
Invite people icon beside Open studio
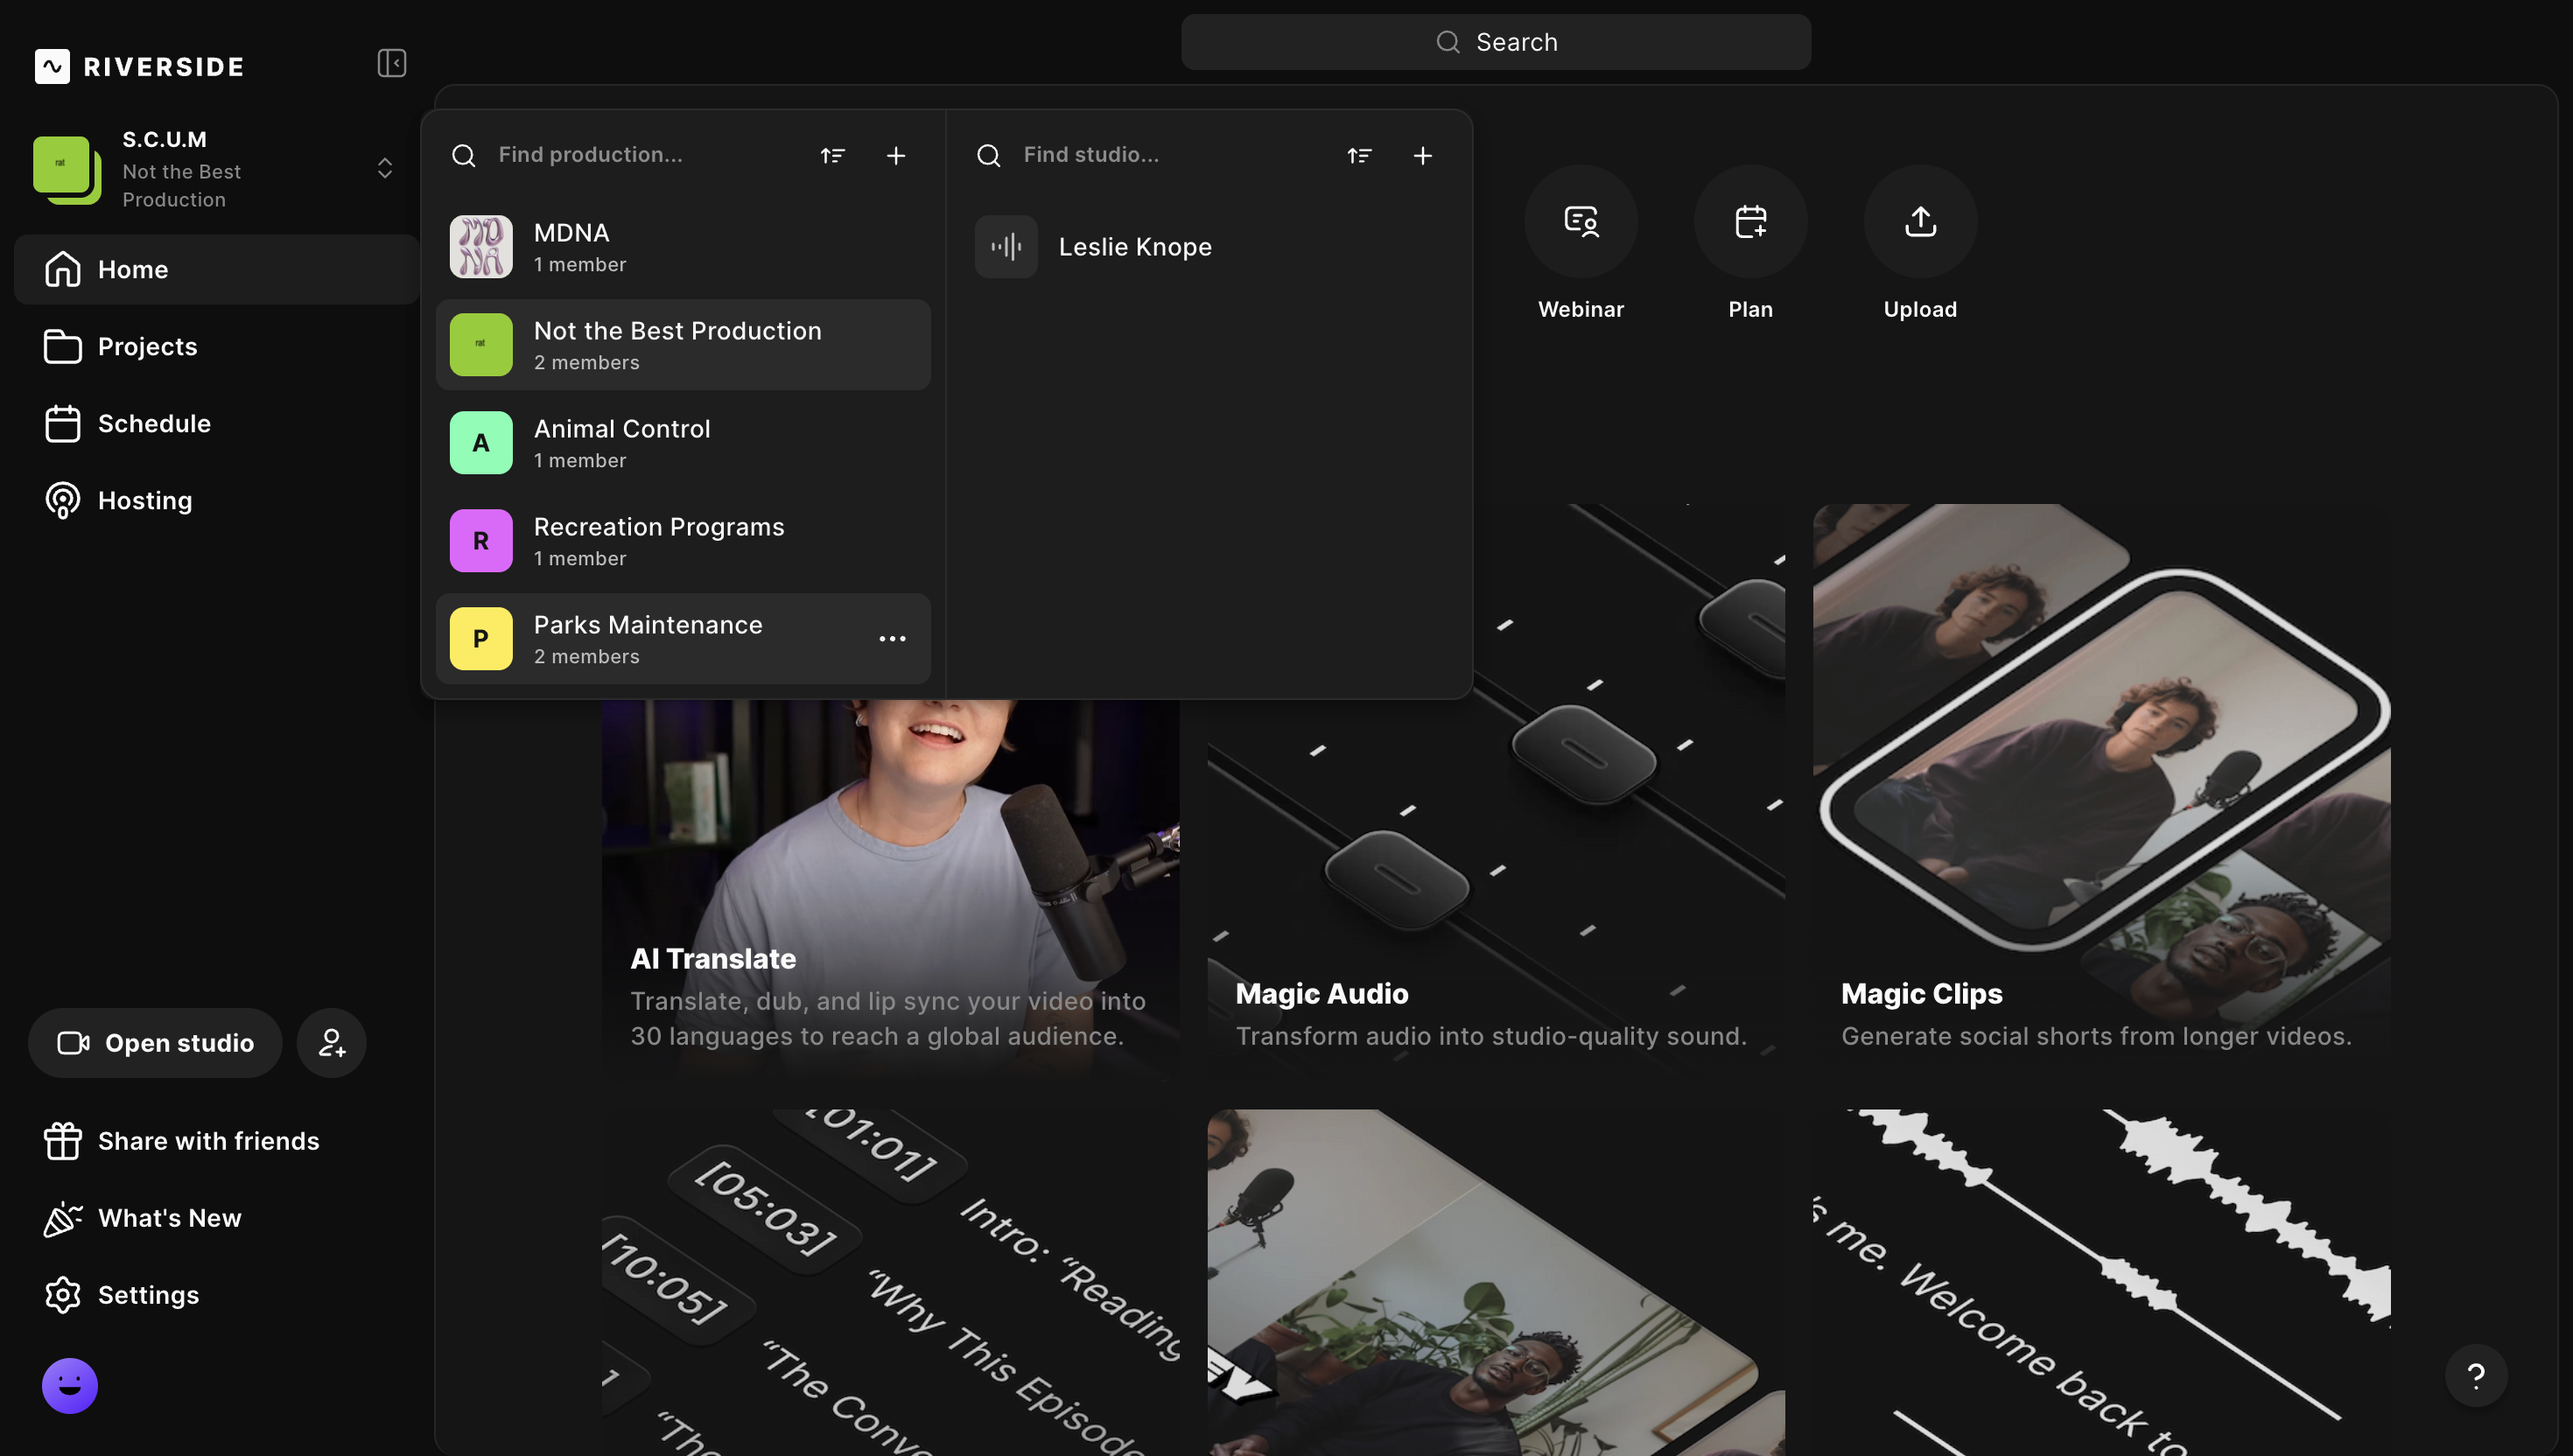pos(331,1043)
